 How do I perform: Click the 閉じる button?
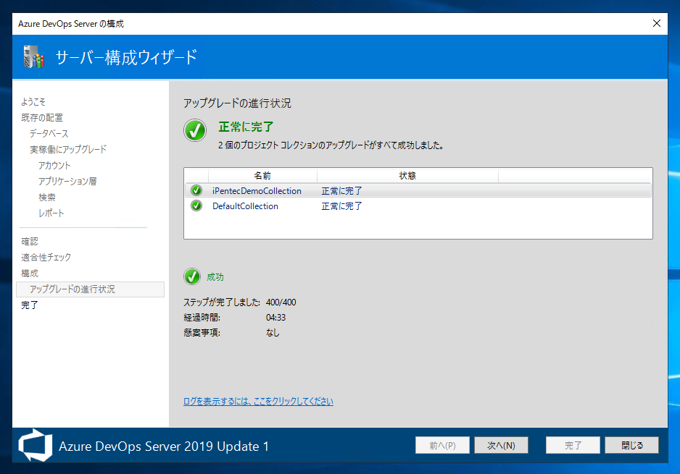click(632, 445)
